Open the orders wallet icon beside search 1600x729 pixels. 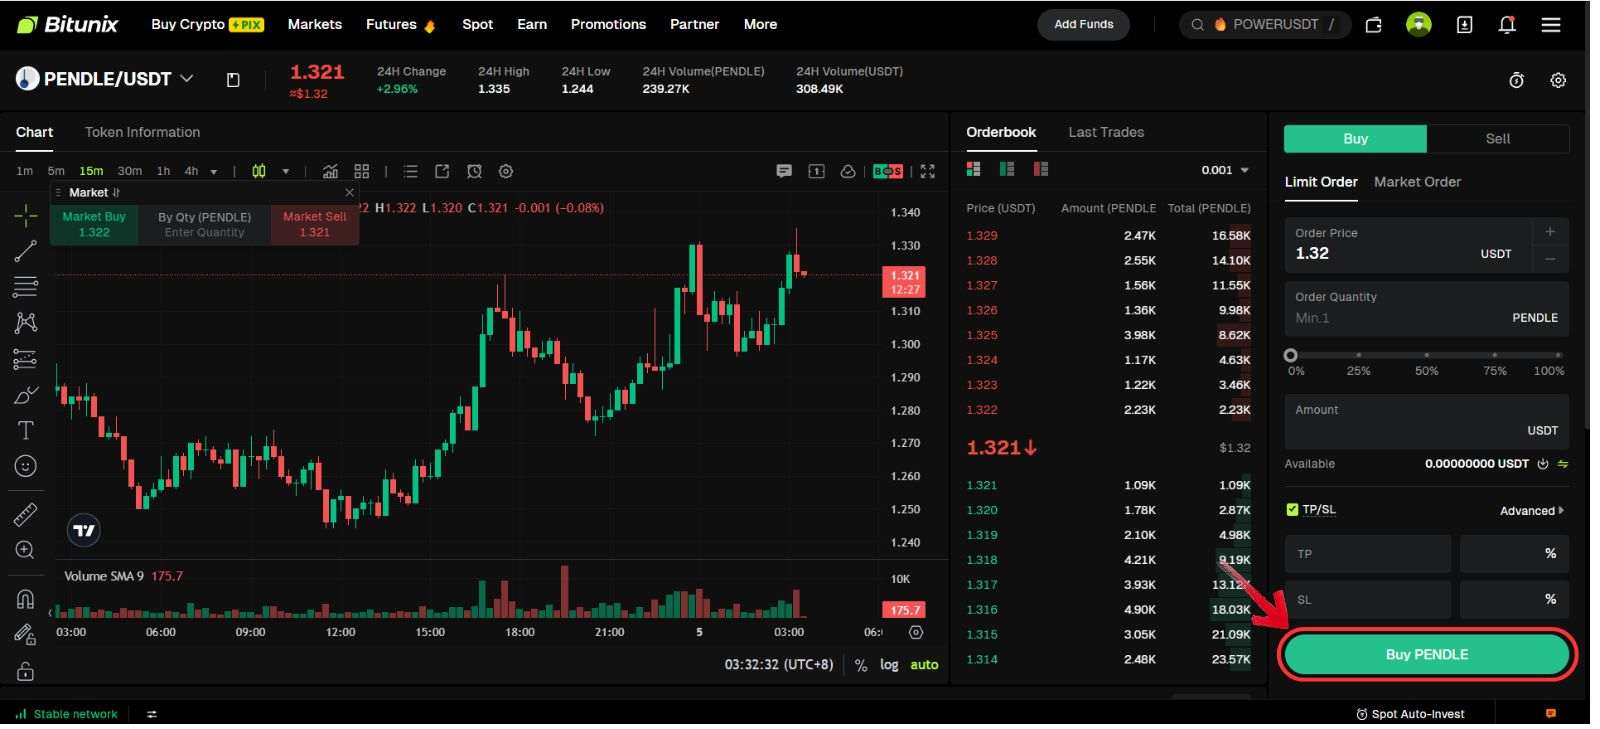click(x=1373, y=25)
